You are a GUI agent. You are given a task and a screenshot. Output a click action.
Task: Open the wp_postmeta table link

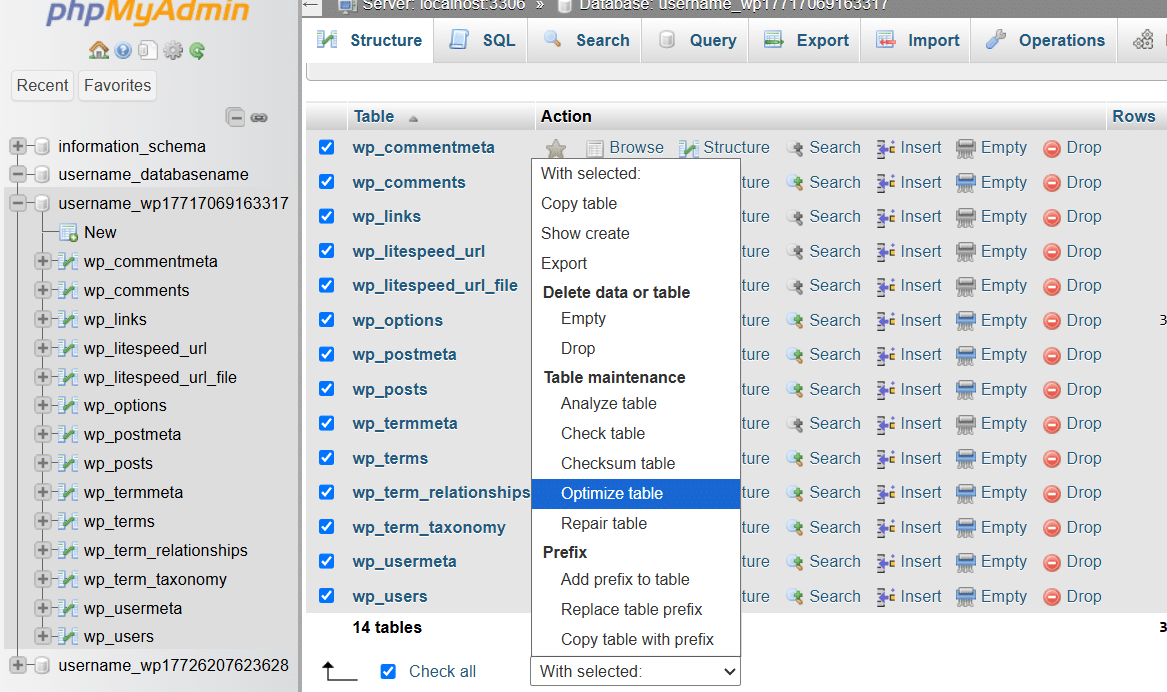point(404,355)
